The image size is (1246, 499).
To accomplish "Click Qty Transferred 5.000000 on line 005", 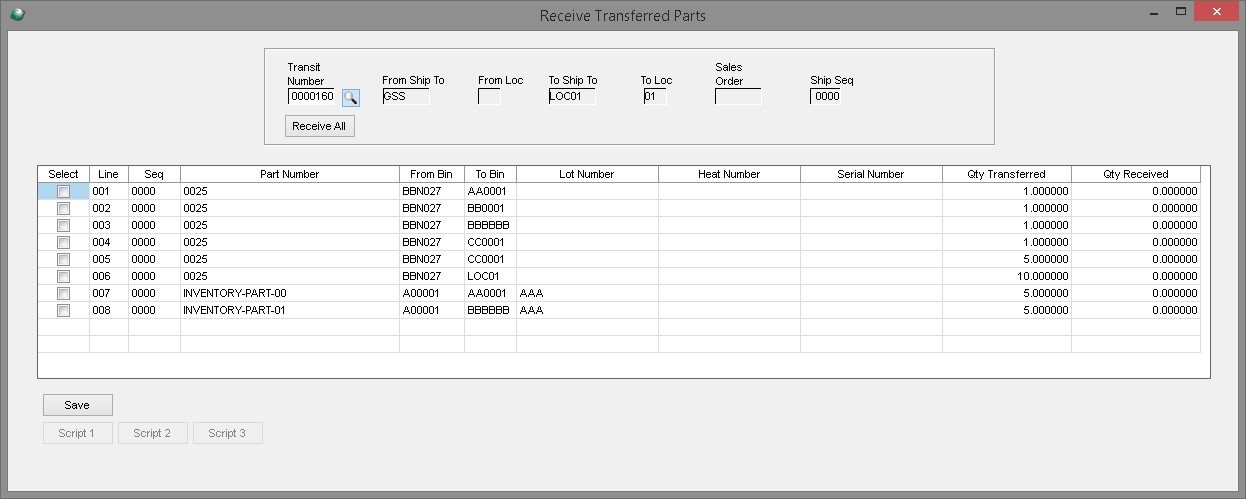I will 1006,260.
